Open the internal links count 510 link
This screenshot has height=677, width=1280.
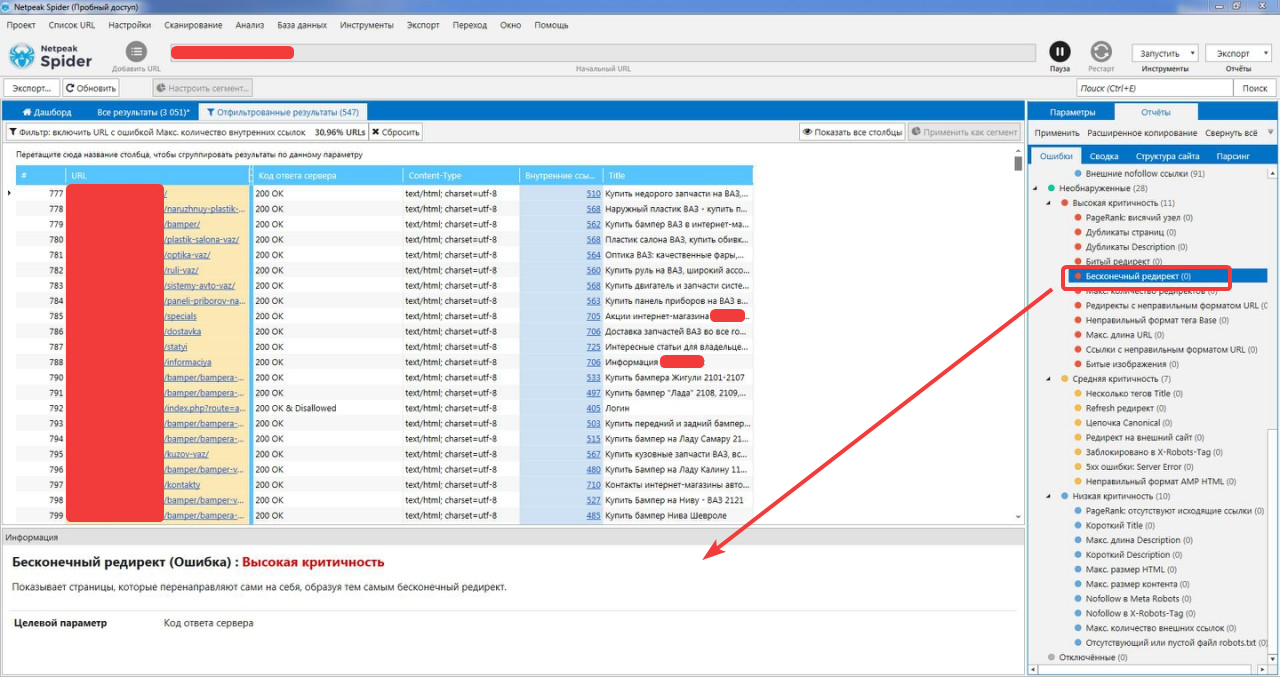tap(593, 193)
